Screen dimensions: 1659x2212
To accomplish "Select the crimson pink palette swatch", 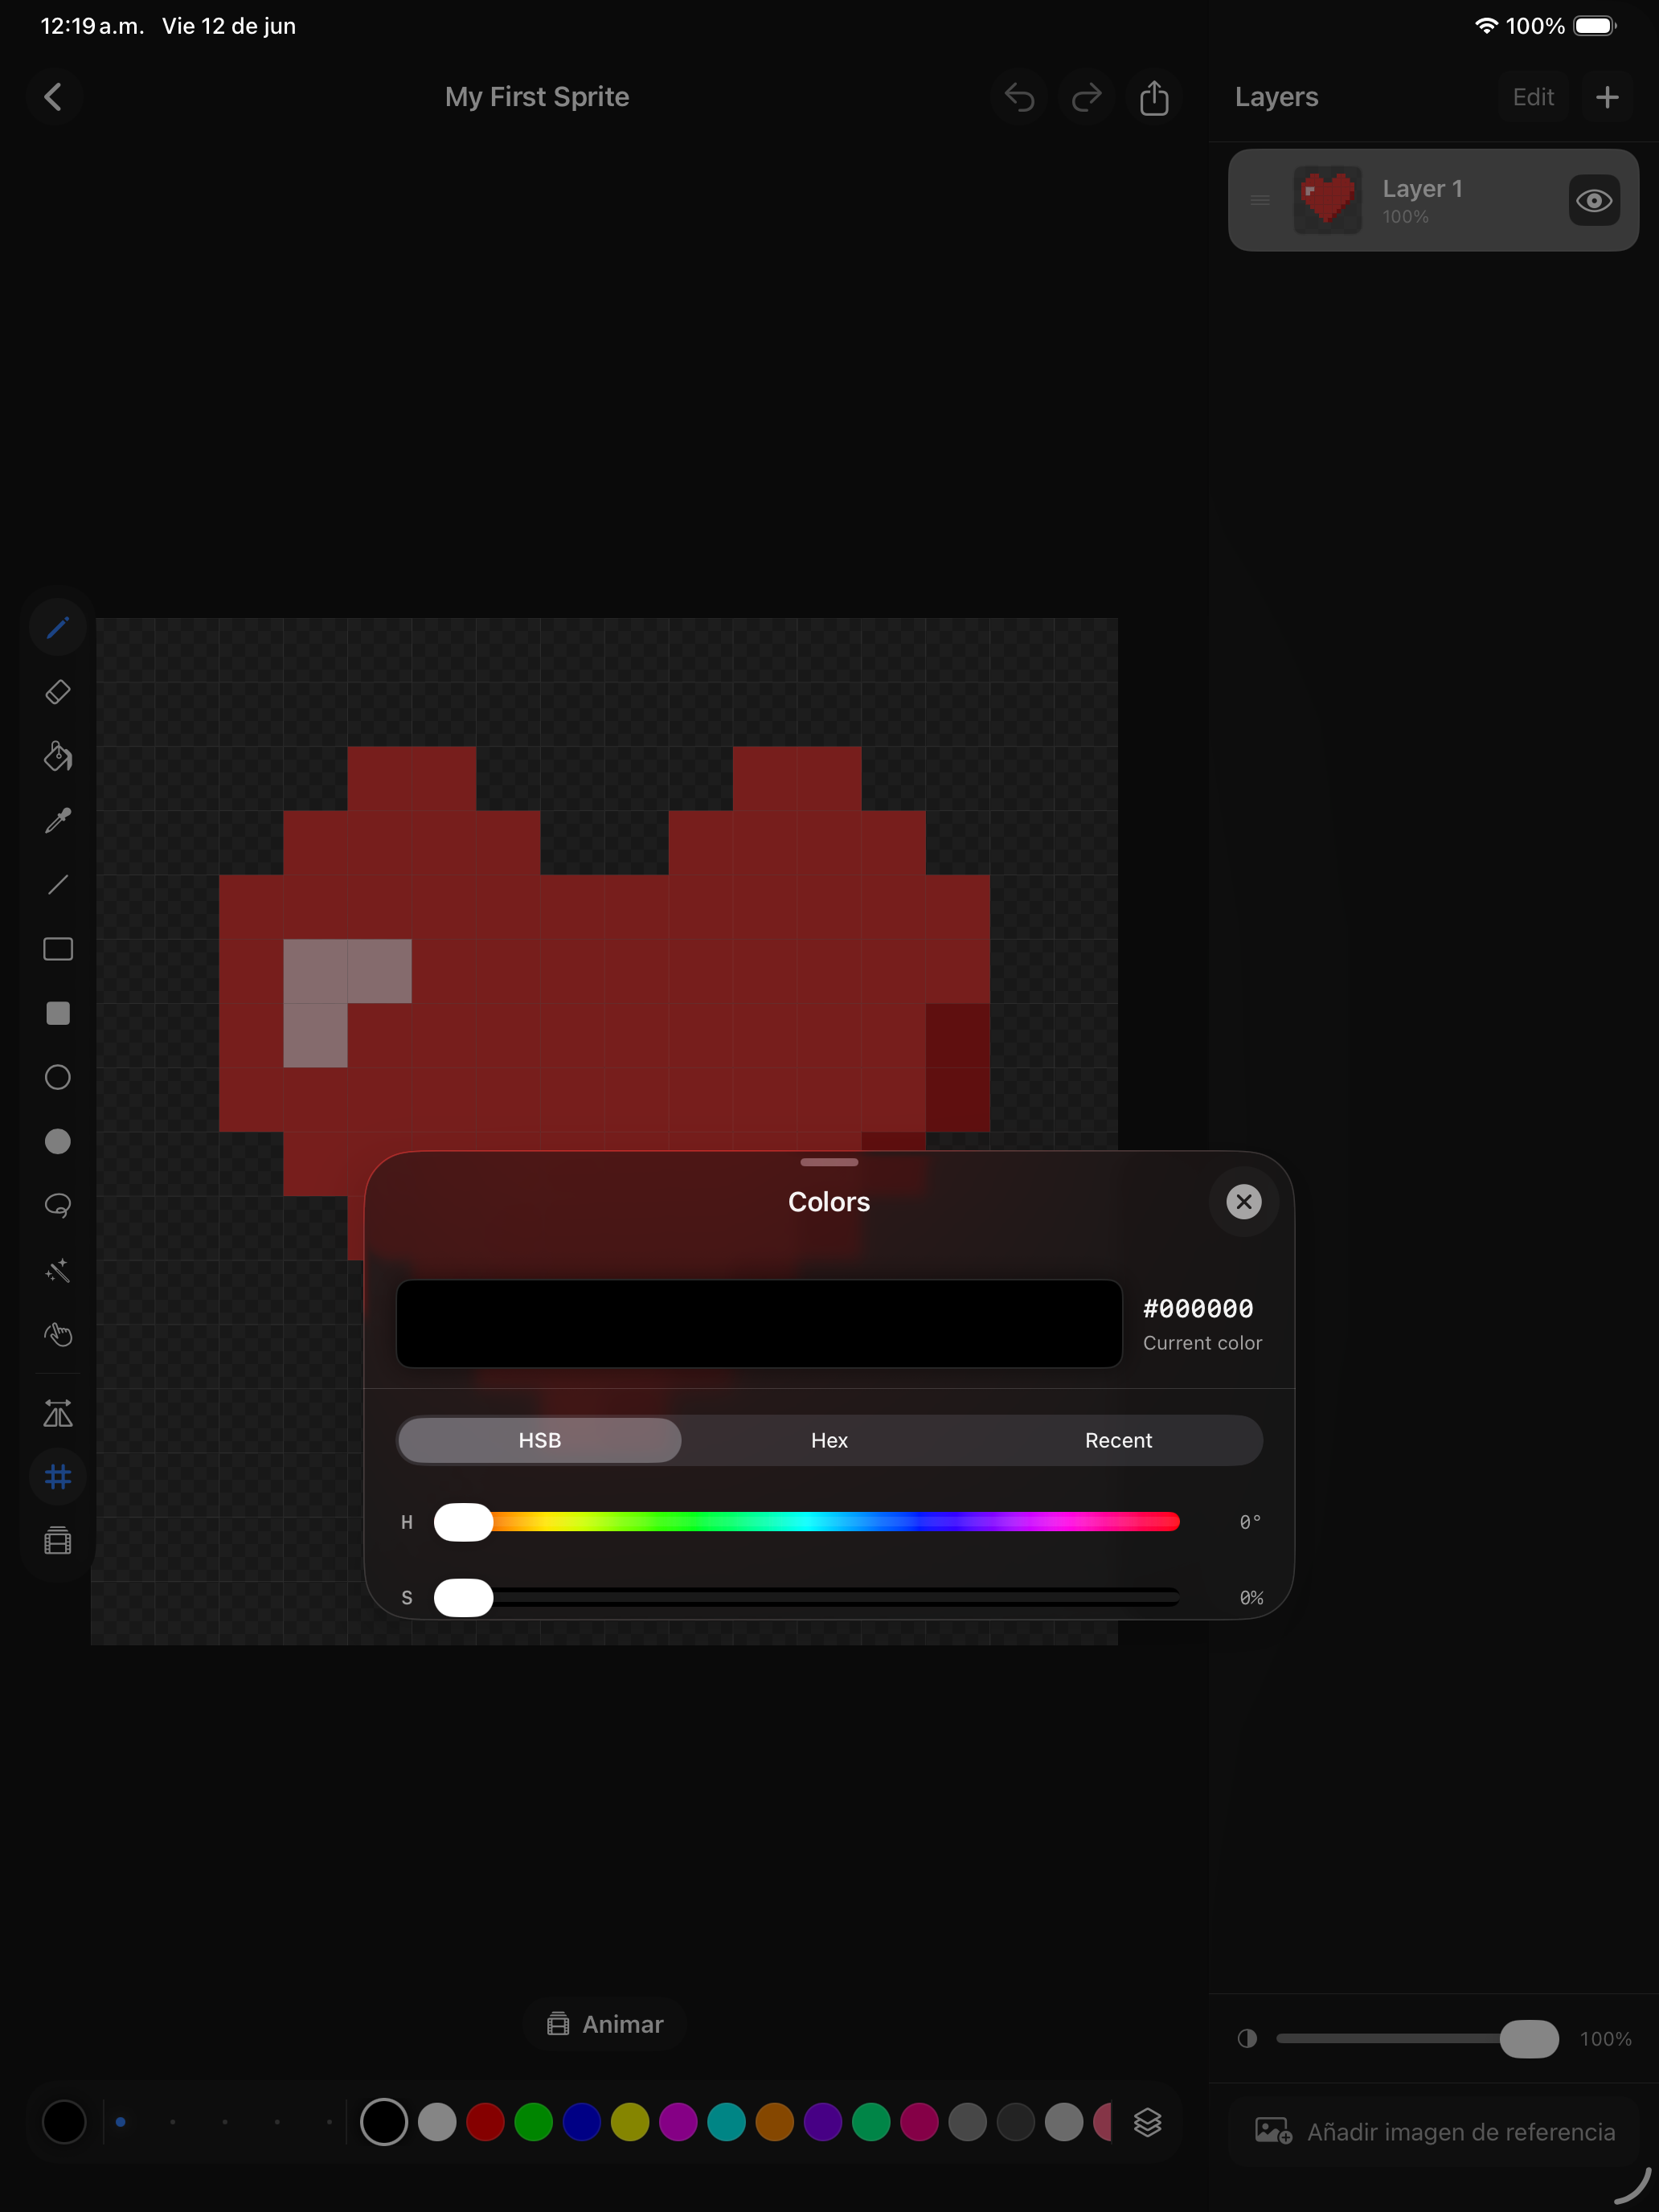I will coord(919,2121).
